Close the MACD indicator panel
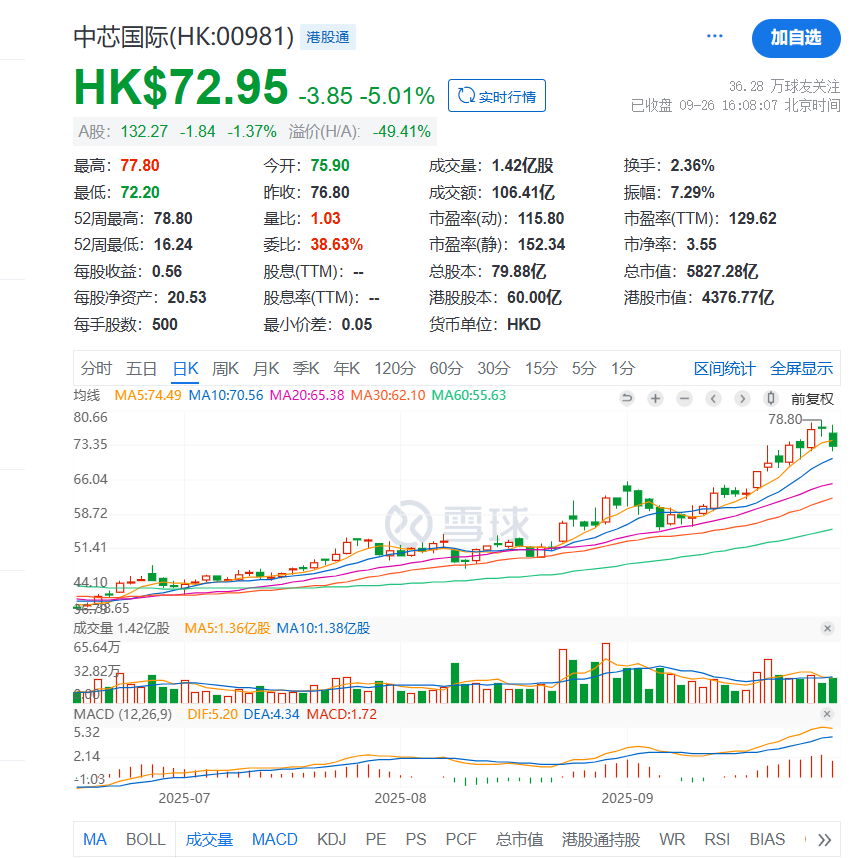This screenshot has height=858, width=855. [x=827, y=714]
